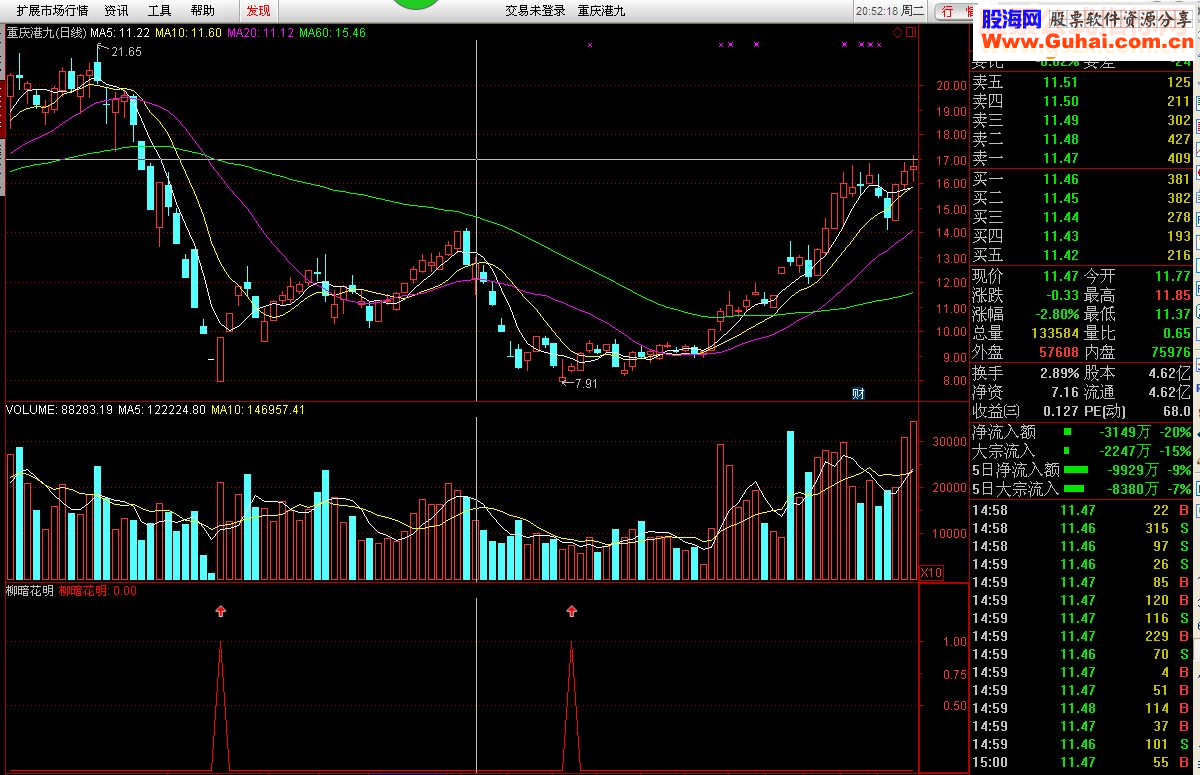This screenshot has height=775, width=1200.
Task: Open the 帮助 menu
Action: tap(202, 10)
